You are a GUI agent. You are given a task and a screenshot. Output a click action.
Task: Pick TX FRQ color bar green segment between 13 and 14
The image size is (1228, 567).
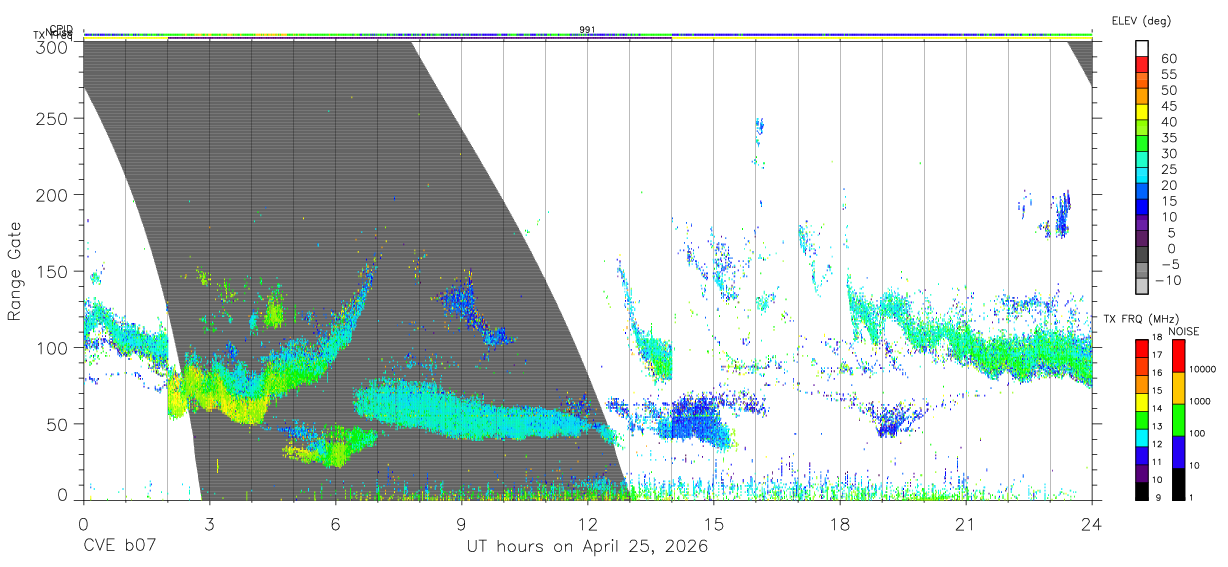click(1141, 418)
